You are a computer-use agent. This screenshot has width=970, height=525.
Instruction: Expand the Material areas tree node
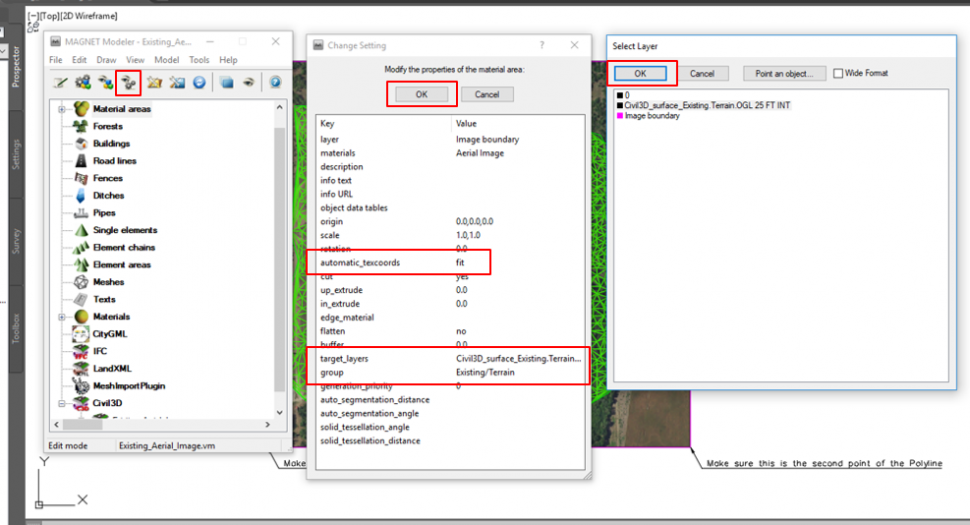tap(62, 109)
